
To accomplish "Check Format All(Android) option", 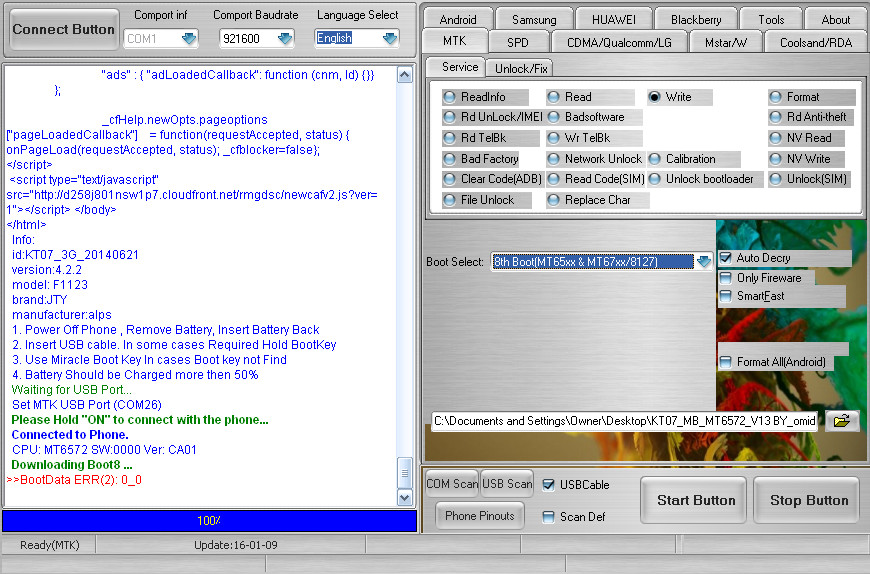I will click(x=725, y=362).
